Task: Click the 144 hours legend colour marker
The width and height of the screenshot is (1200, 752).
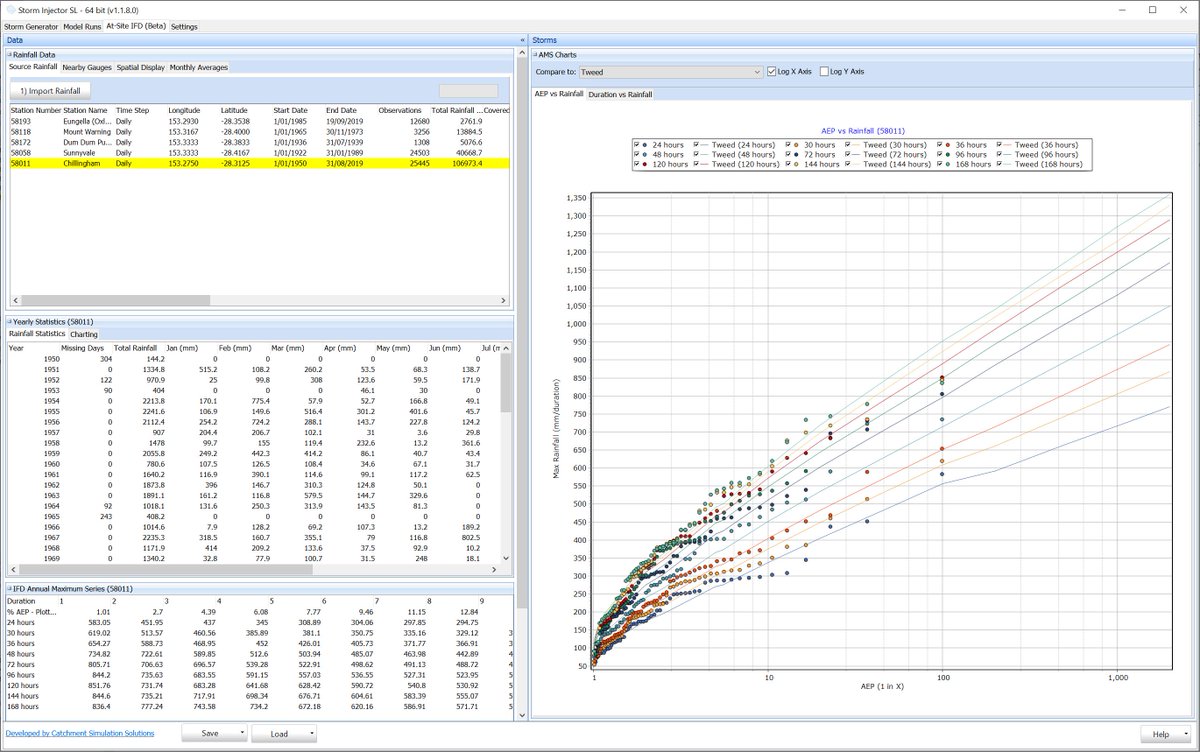Action: click(798, 164)
